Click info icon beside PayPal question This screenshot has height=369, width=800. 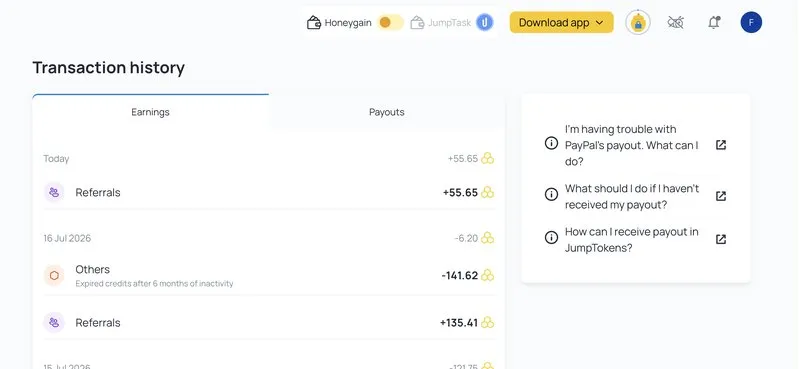click(551, 143)
